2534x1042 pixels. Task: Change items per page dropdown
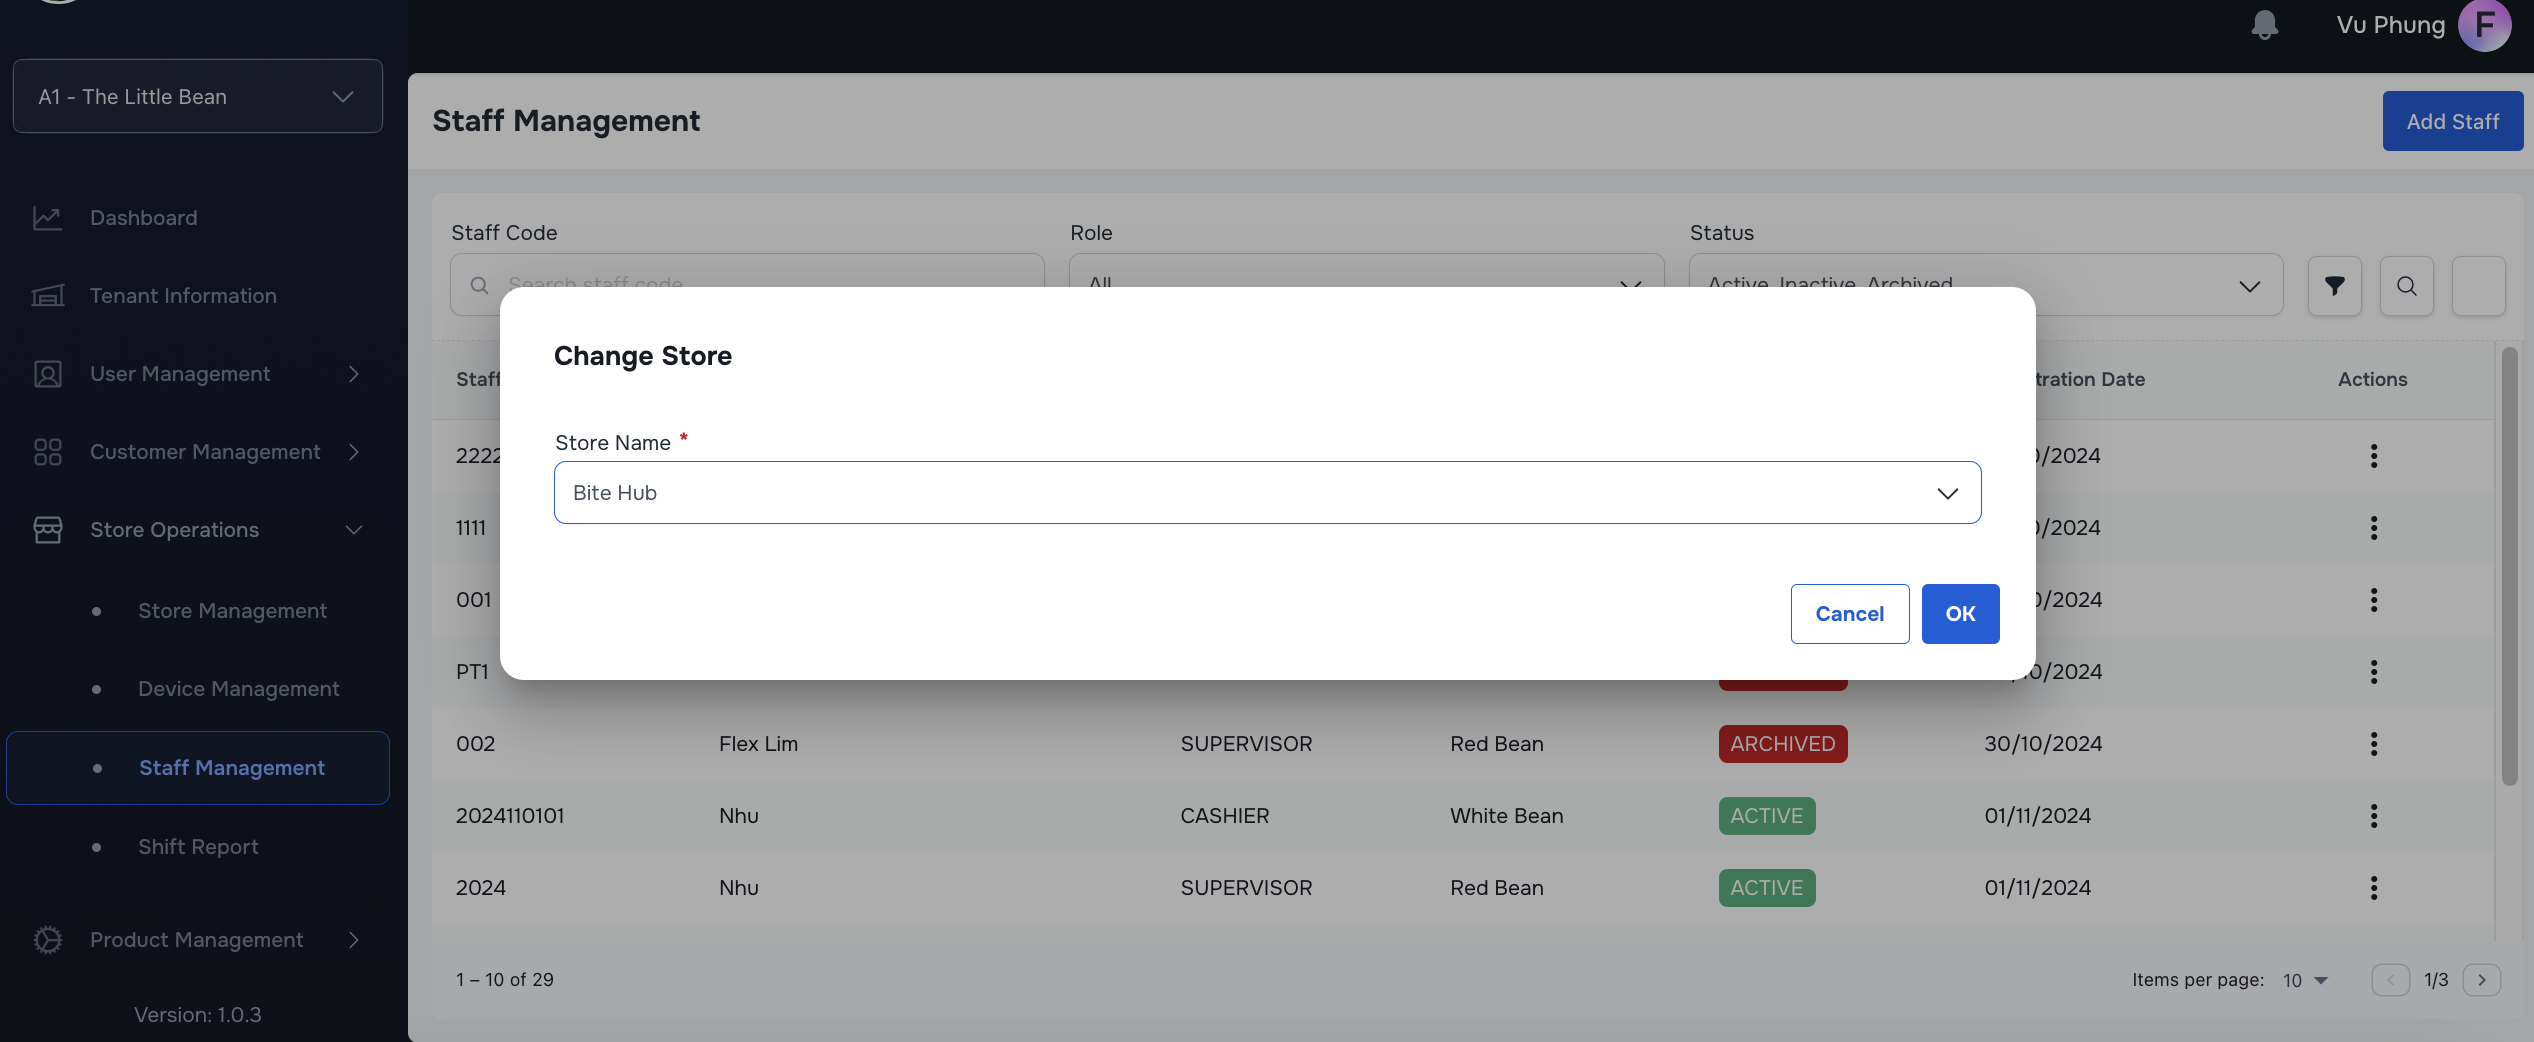click(2305, 980)
